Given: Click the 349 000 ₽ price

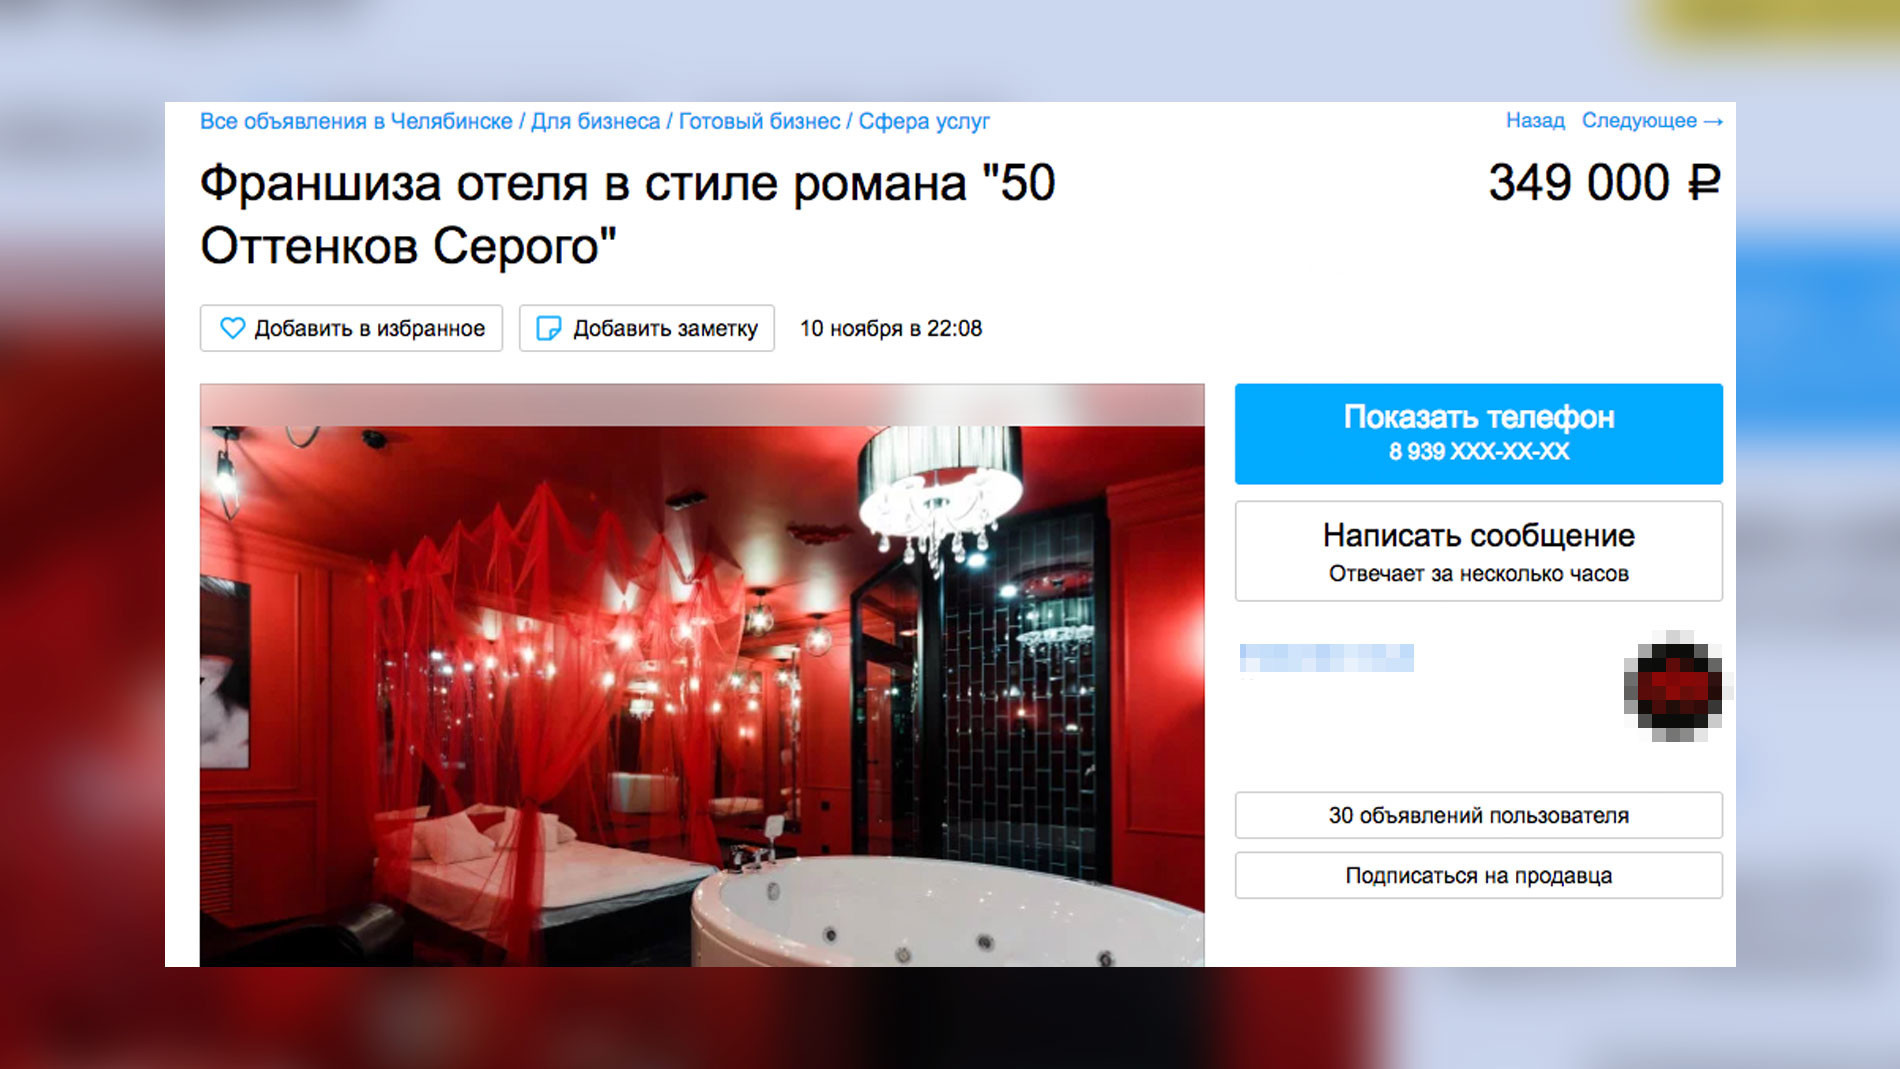Looking at the screenshot, I should pos(1604,183).
